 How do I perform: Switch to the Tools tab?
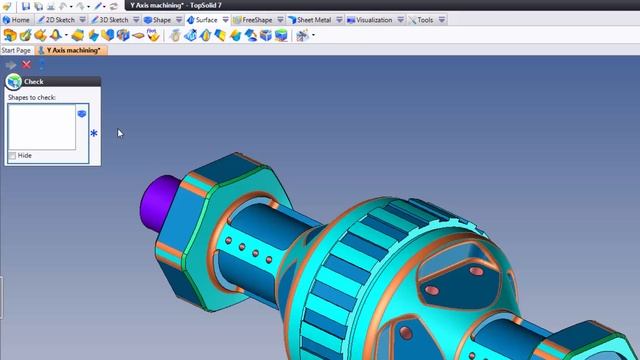pos(421,20)
